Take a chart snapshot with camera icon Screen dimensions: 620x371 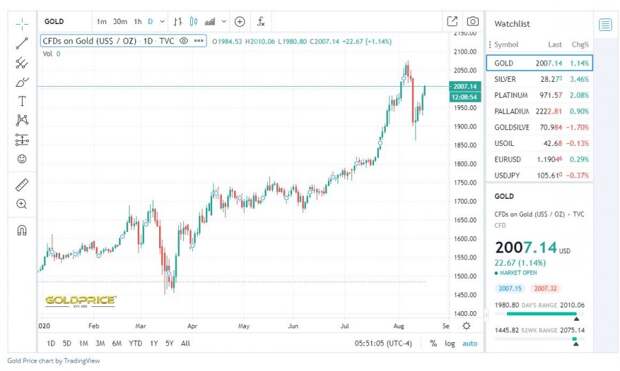tap(473, 22)
